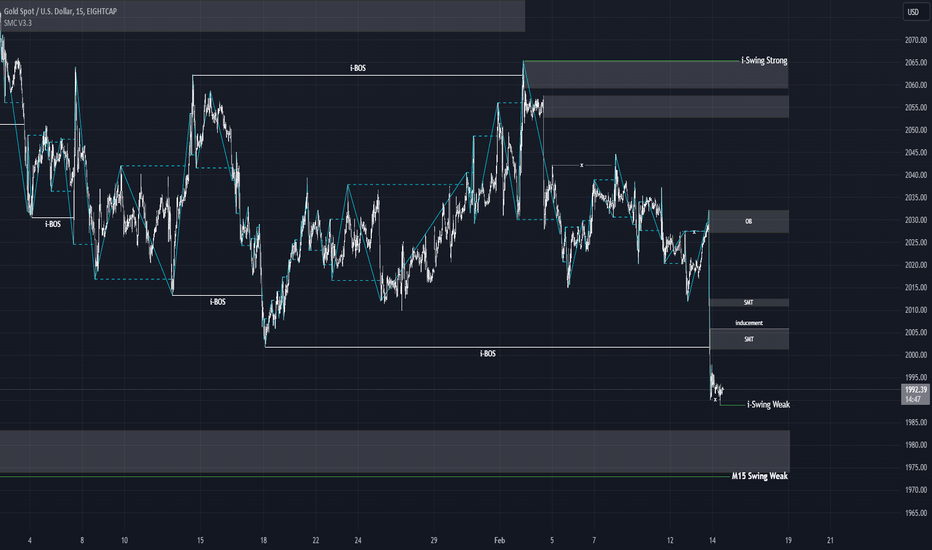Select the M15 Swing Weak label

tap(760, 476)
